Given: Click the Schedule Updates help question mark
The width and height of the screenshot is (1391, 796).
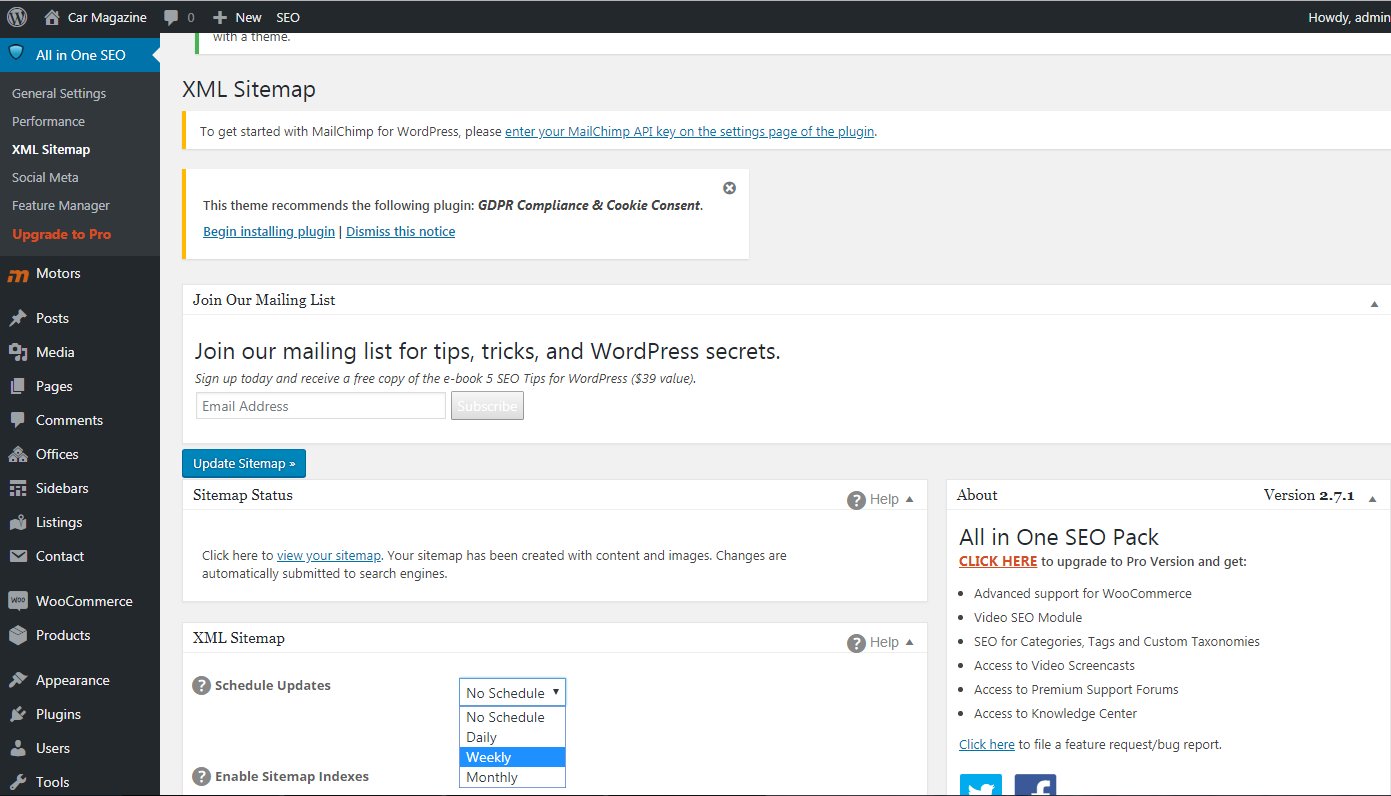Looking at the screenshot, I should click(201, 686).
